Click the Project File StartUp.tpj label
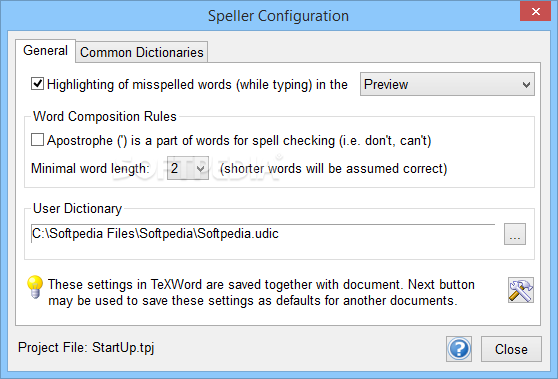This screenshot has height=379, width=558. point(86,347)
